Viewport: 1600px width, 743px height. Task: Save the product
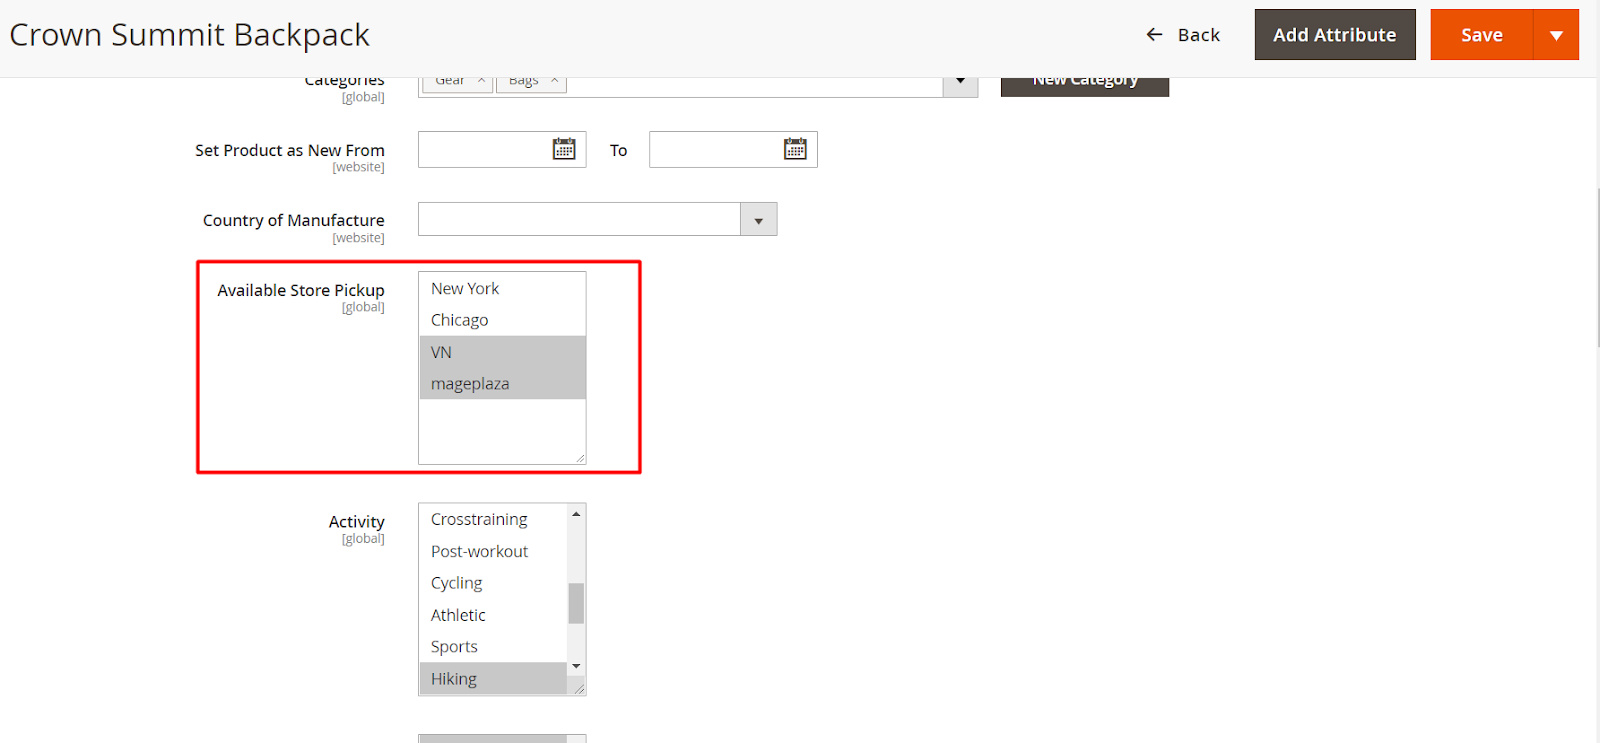1481,35
